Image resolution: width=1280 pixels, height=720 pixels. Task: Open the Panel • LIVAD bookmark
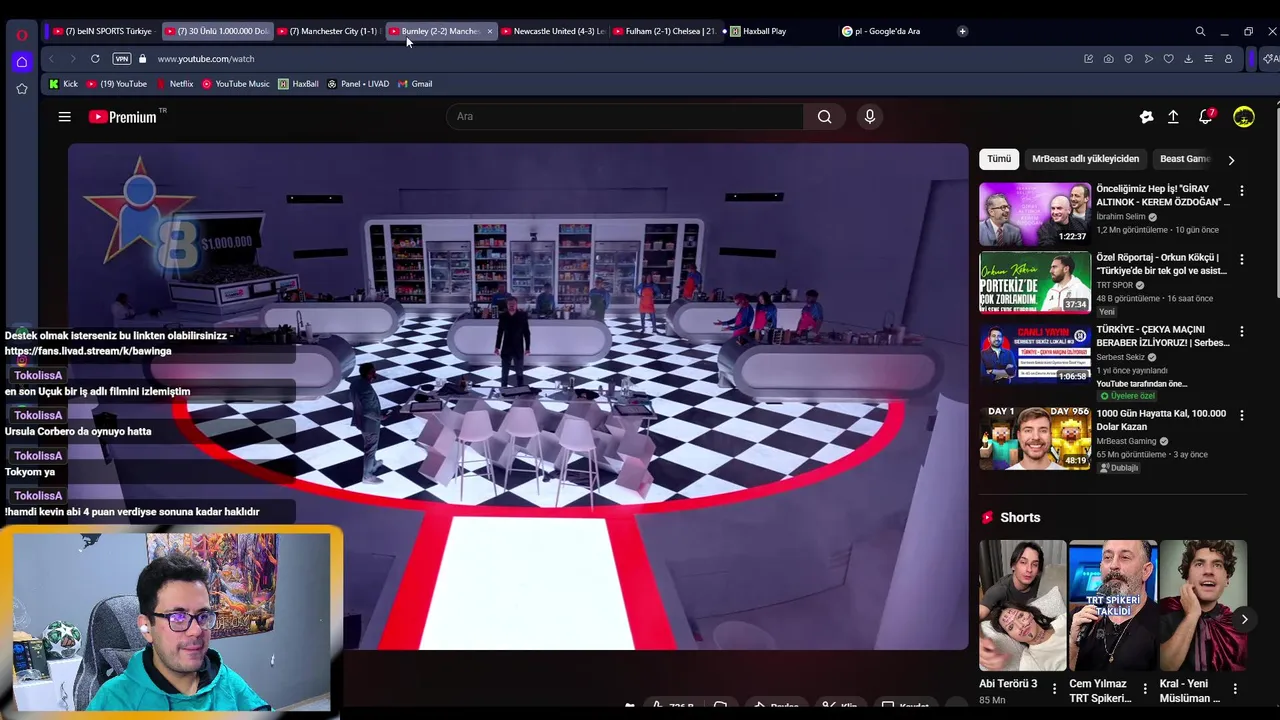click(358, 84)
